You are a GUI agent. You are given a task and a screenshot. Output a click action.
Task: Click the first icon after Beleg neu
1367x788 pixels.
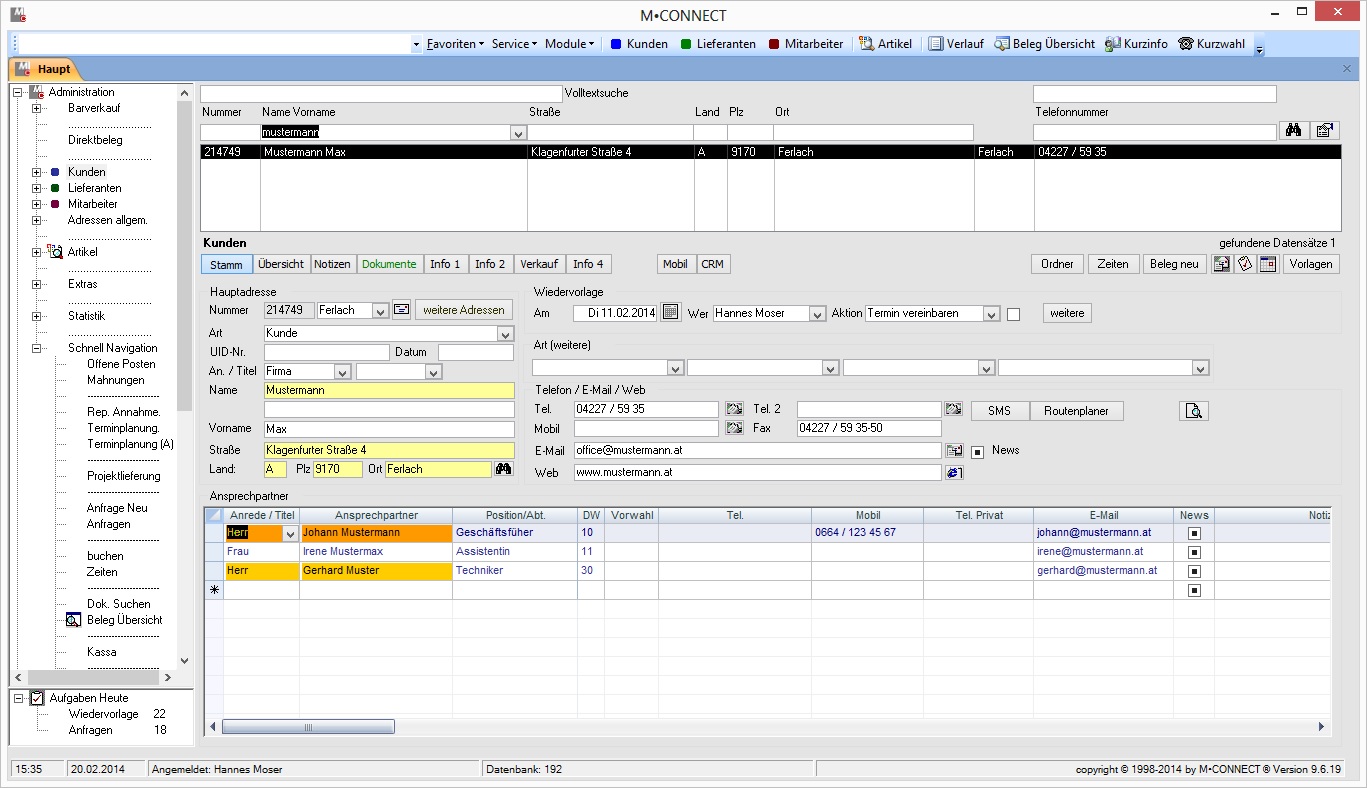point(1222,264)
